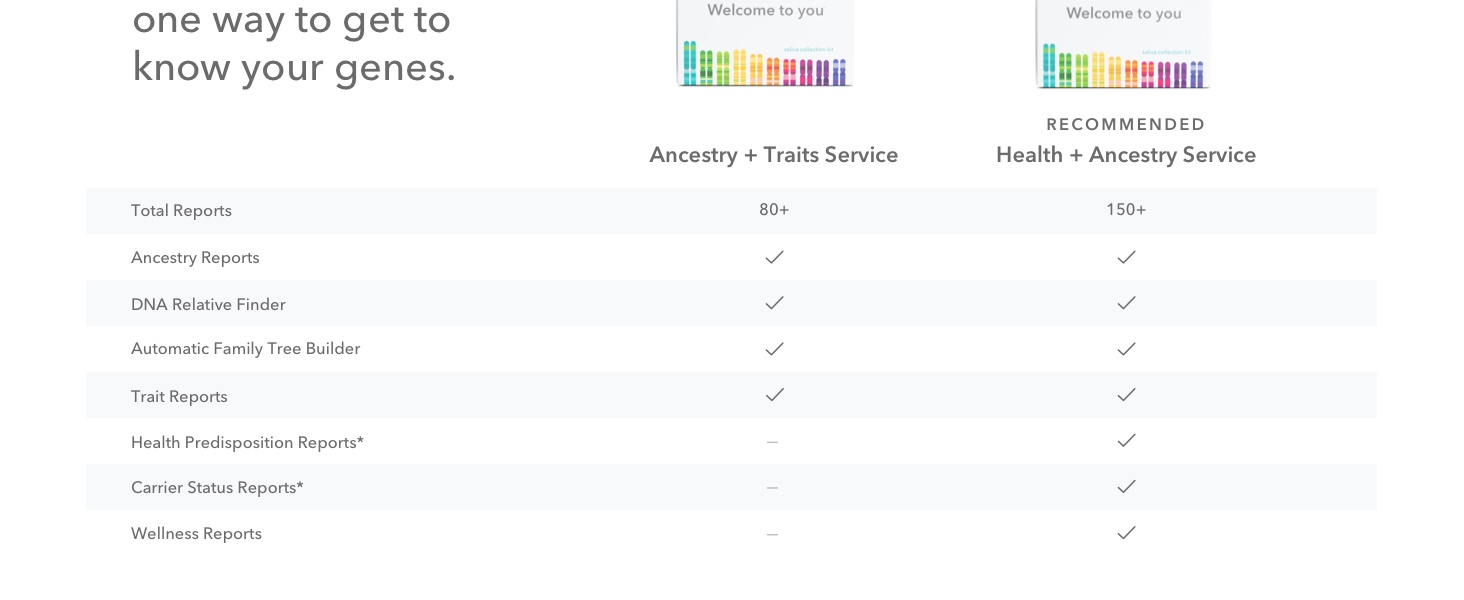Select the Health + Ancestry Service heading

(1125, 155)
